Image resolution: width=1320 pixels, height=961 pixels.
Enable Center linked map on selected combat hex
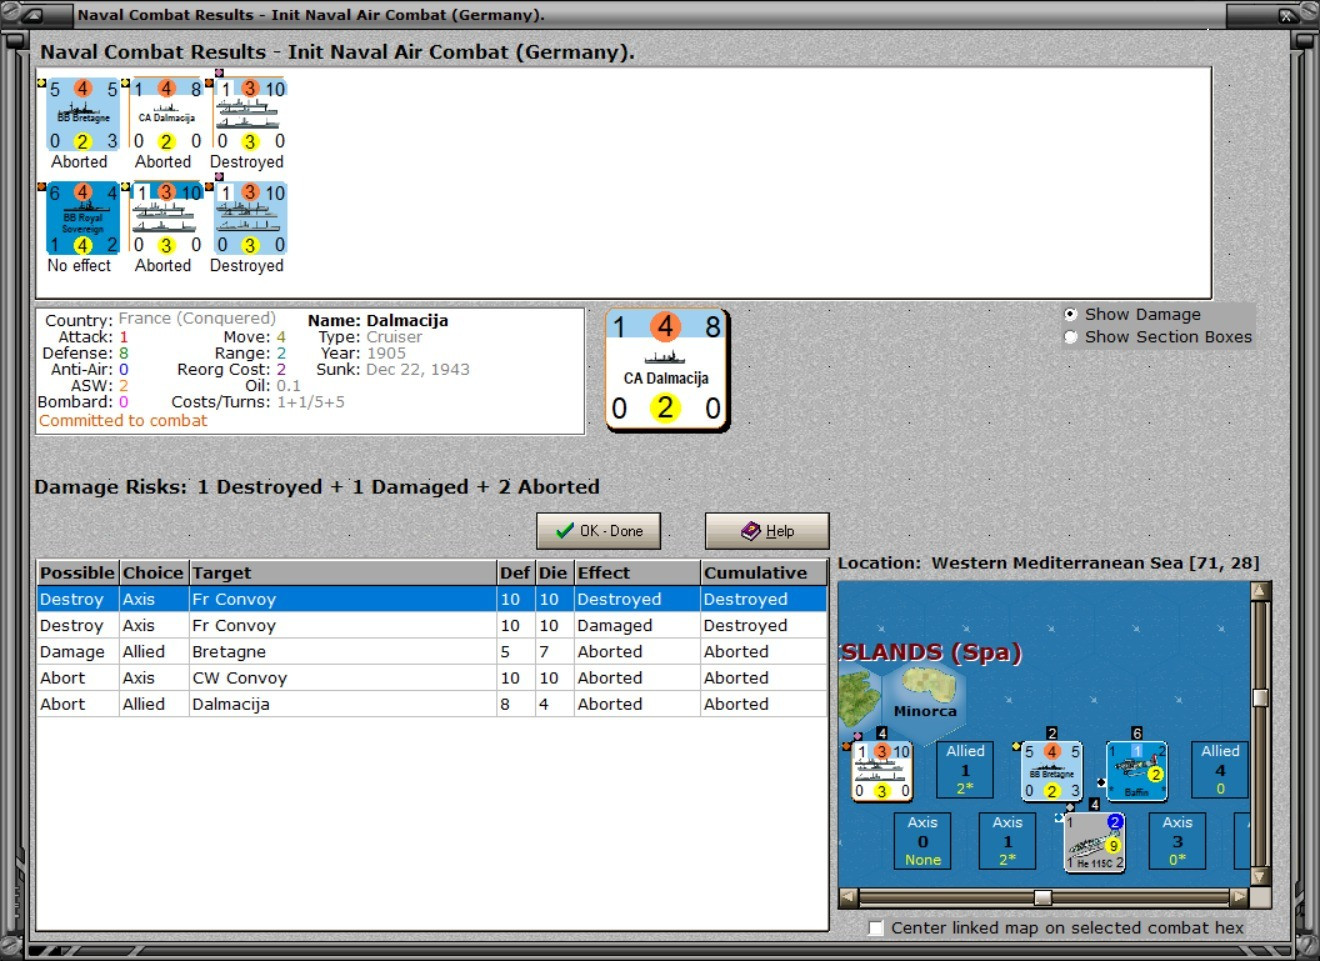[876, 928]
